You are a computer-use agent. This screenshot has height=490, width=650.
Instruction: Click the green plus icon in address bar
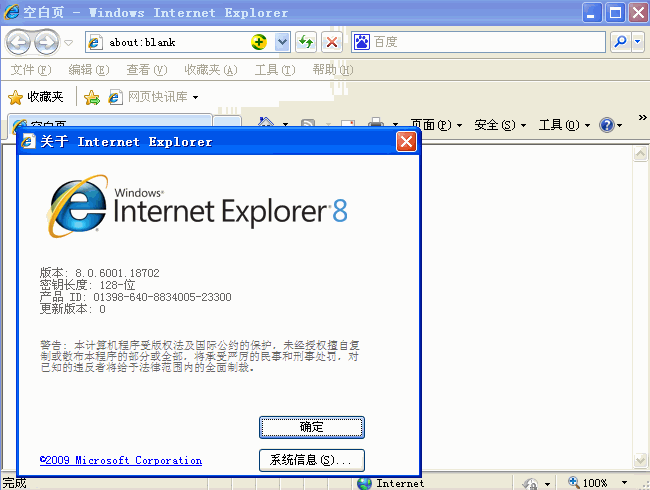pyautogui.click(x=259, y=42)
